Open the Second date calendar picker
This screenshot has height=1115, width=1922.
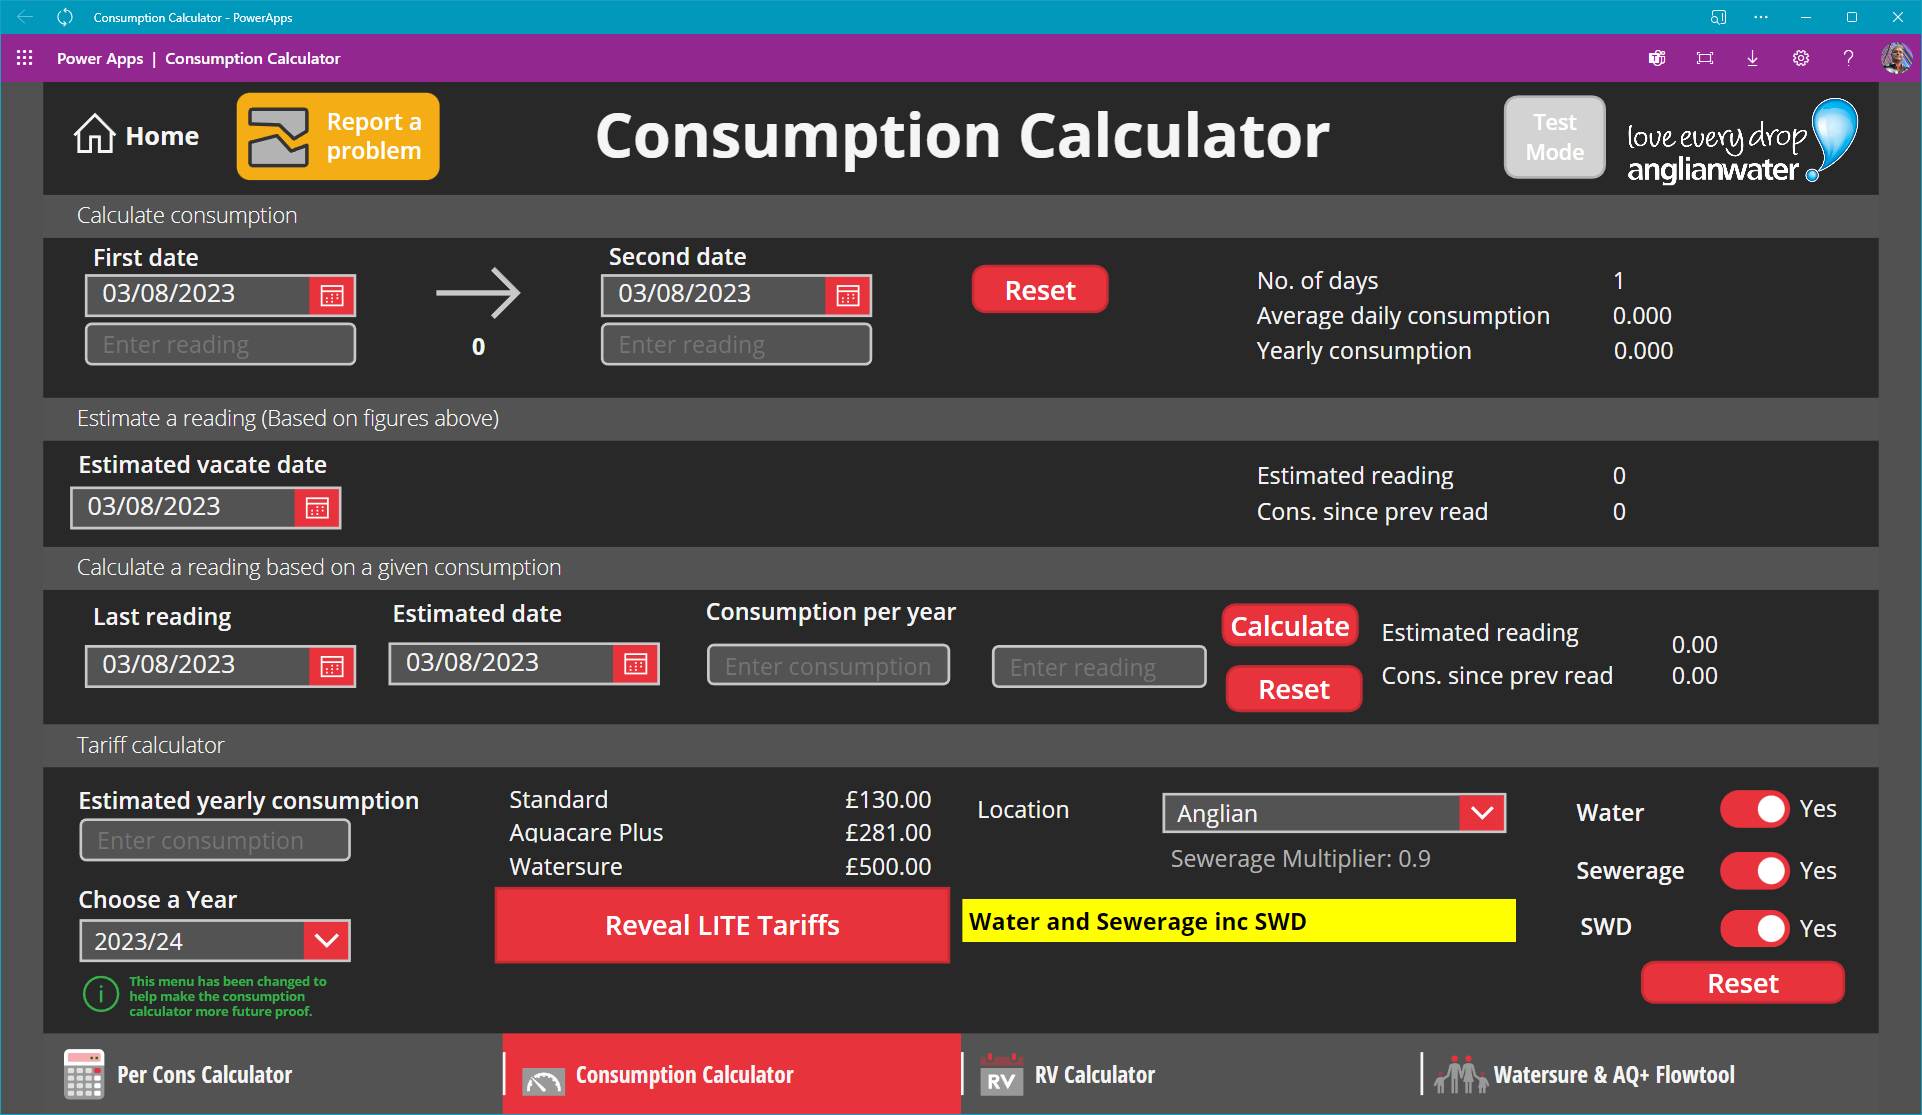(x=848, y=296)
